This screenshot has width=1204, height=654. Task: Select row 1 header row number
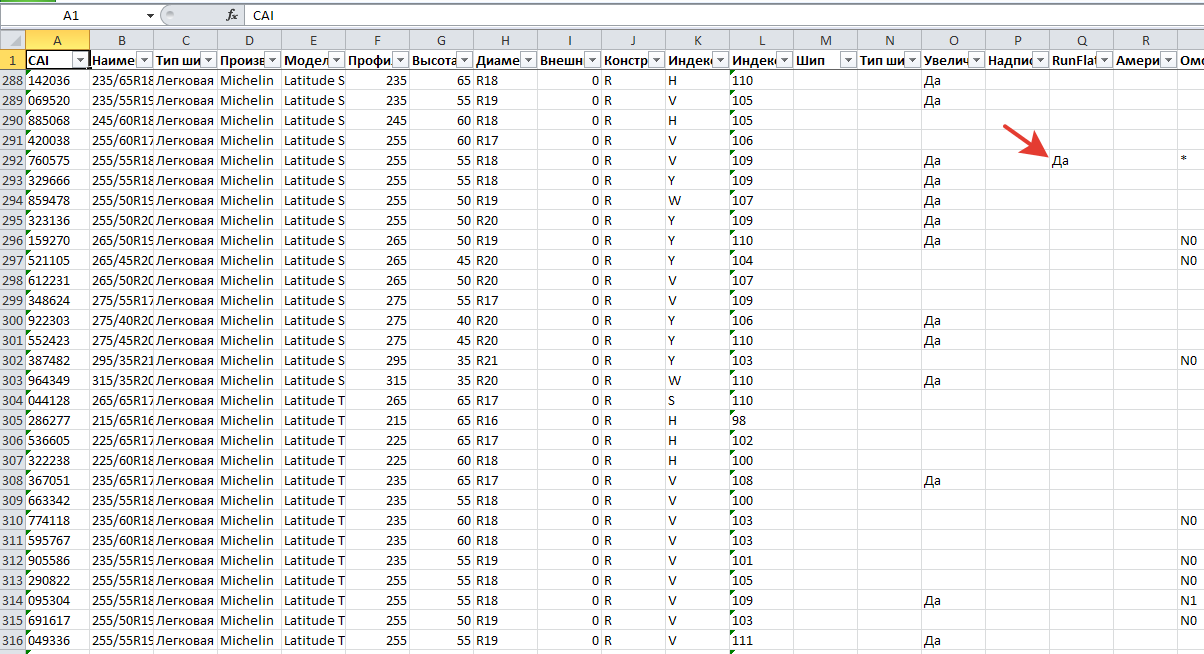[x=12, y=60]
